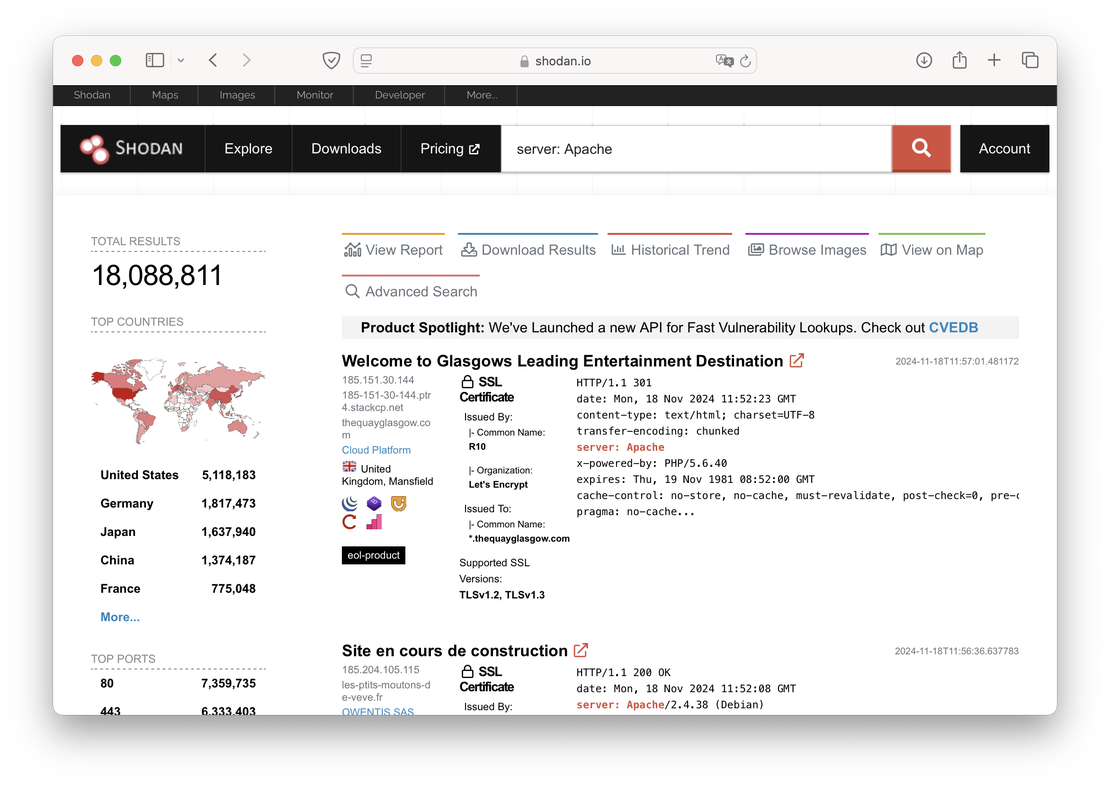
Task: Open the Glasgow result's external link icon
Action: [x=795, y=360]
